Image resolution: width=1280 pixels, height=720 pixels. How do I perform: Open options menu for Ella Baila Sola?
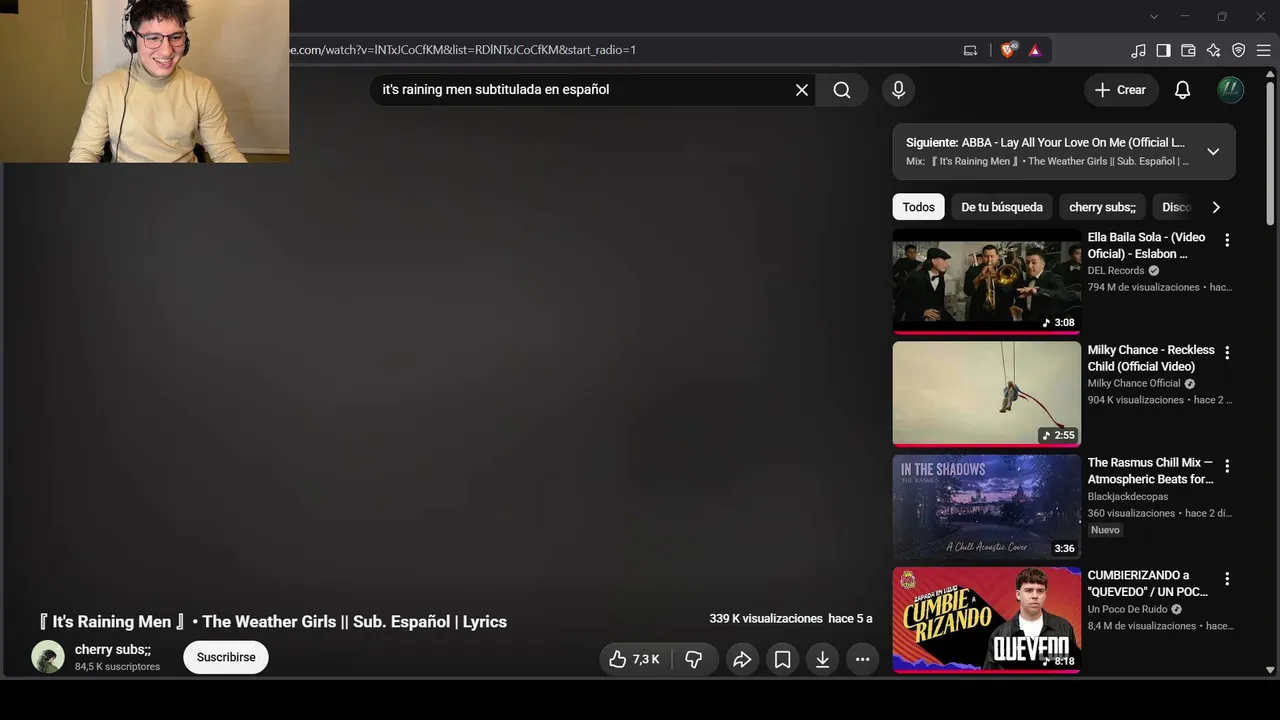(1227, 240)
